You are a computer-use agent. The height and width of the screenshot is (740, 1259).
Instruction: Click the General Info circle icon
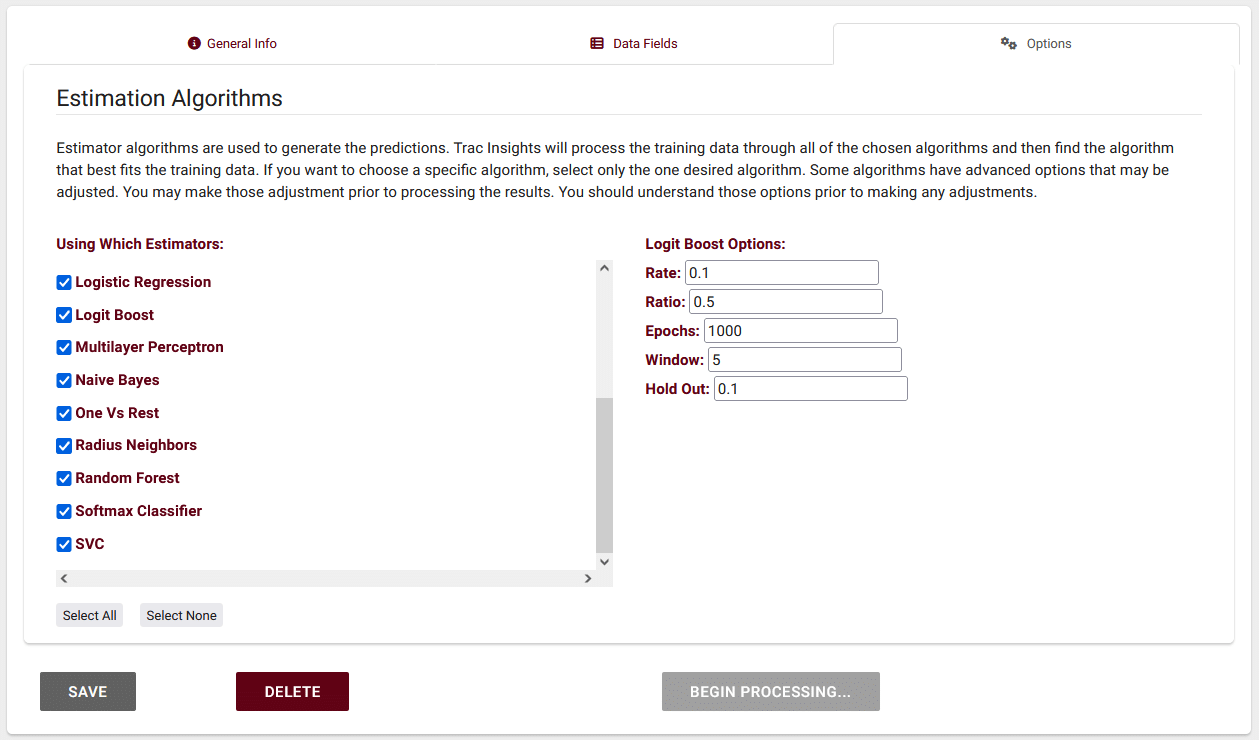tap(194, 44)
